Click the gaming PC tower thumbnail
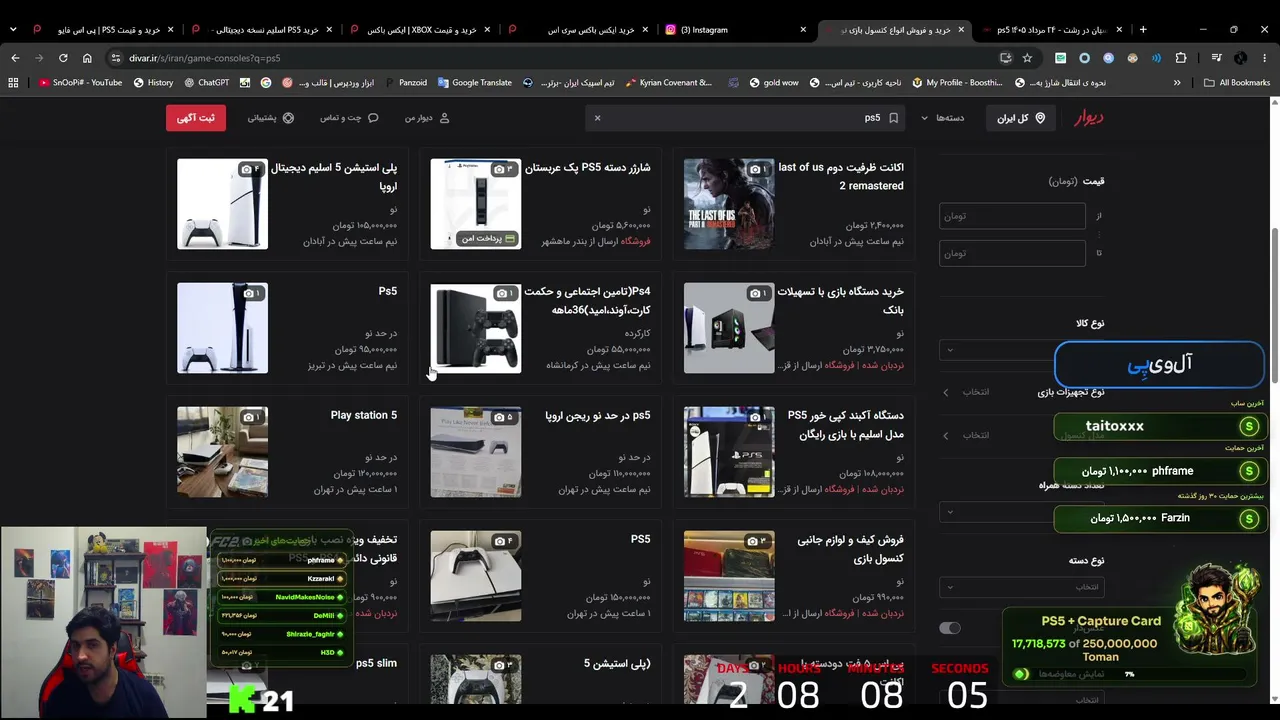Image resolution: width=1280 pixels, height=720 pixels. click(729, 328)
